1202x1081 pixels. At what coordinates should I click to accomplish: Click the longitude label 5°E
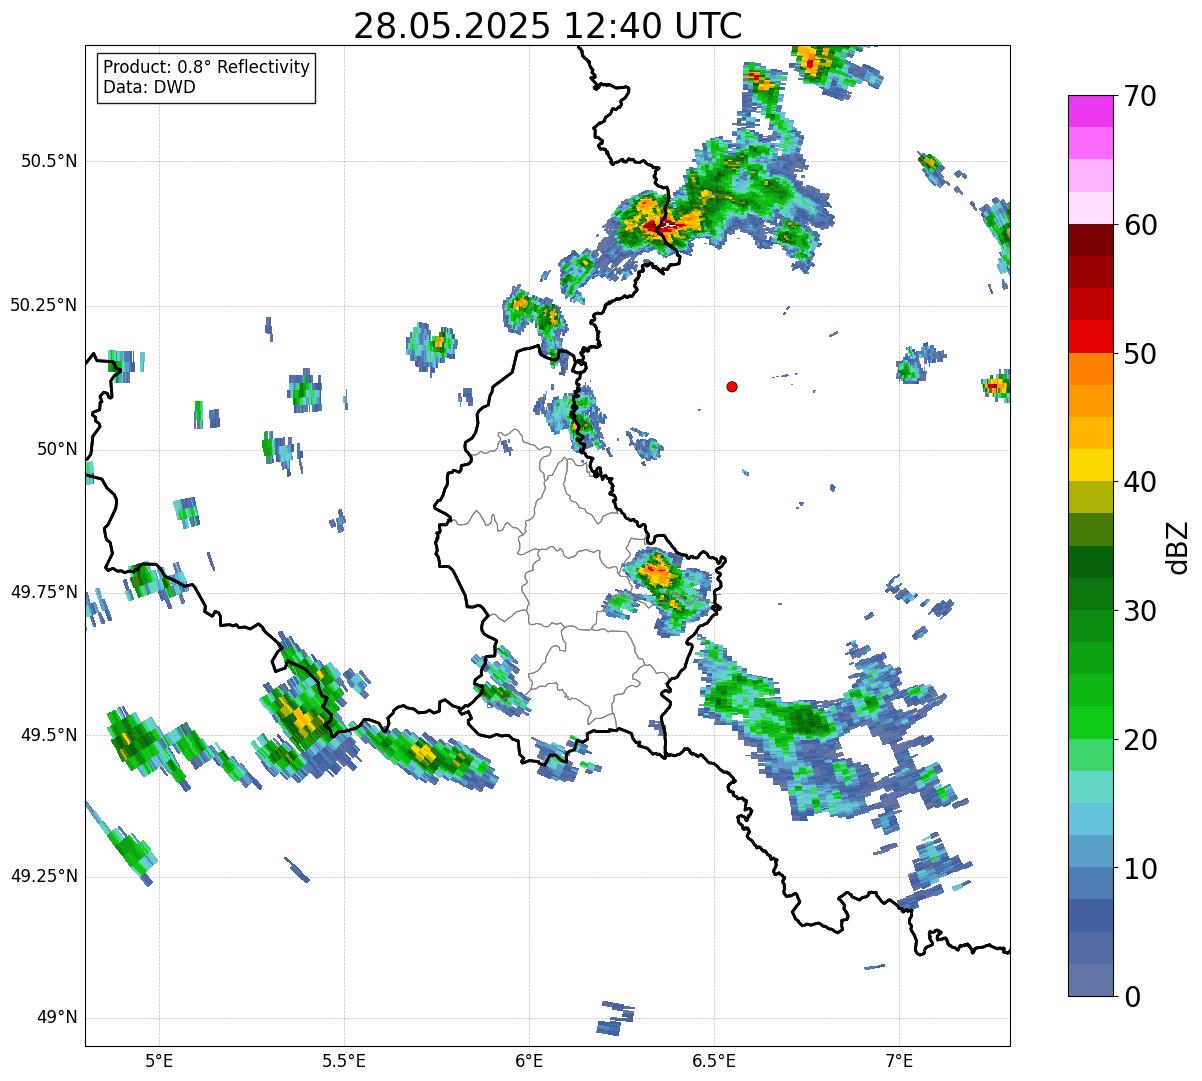(159, 1060)
